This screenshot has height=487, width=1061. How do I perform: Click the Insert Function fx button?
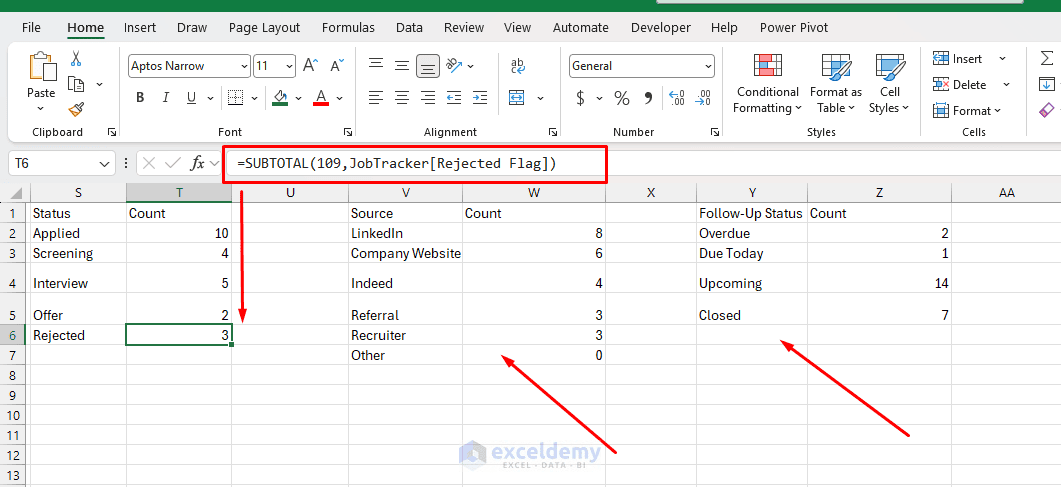tap(197, 163)
